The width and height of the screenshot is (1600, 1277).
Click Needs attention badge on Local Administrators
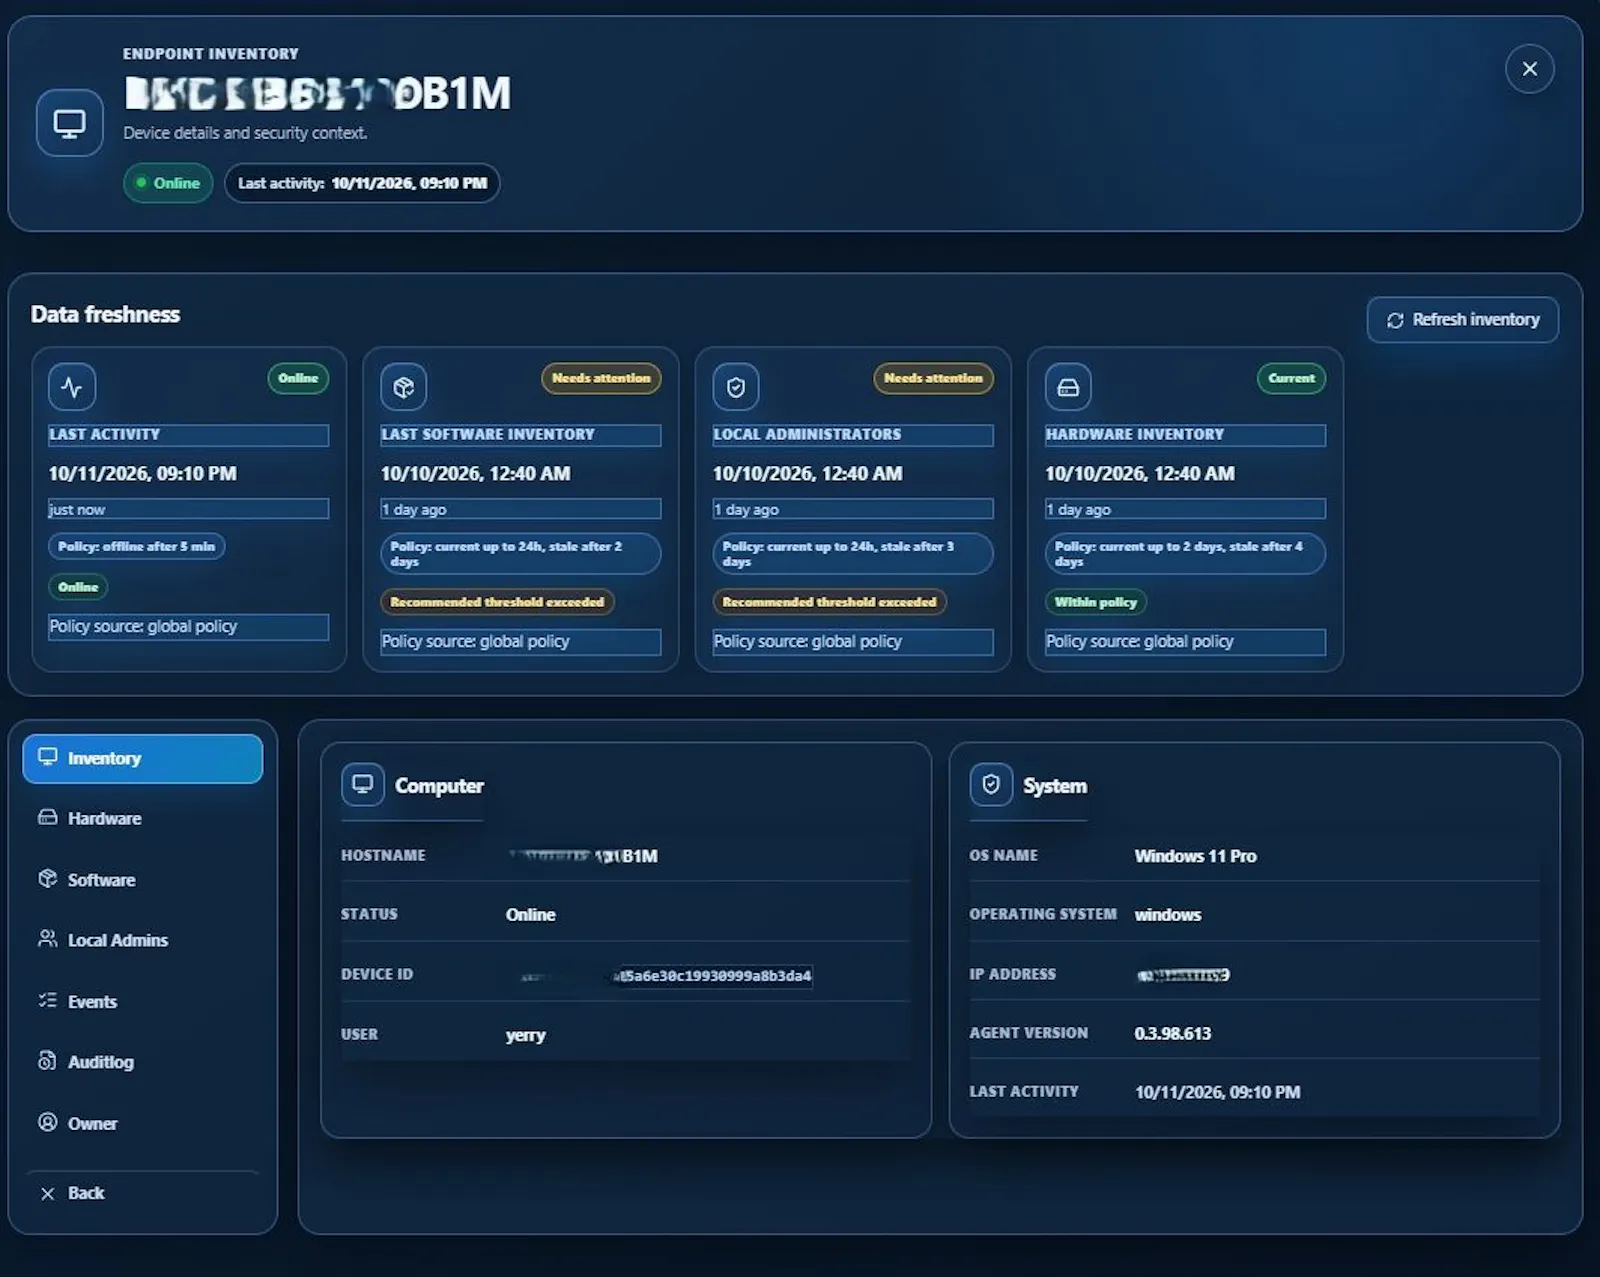point(933,378)
